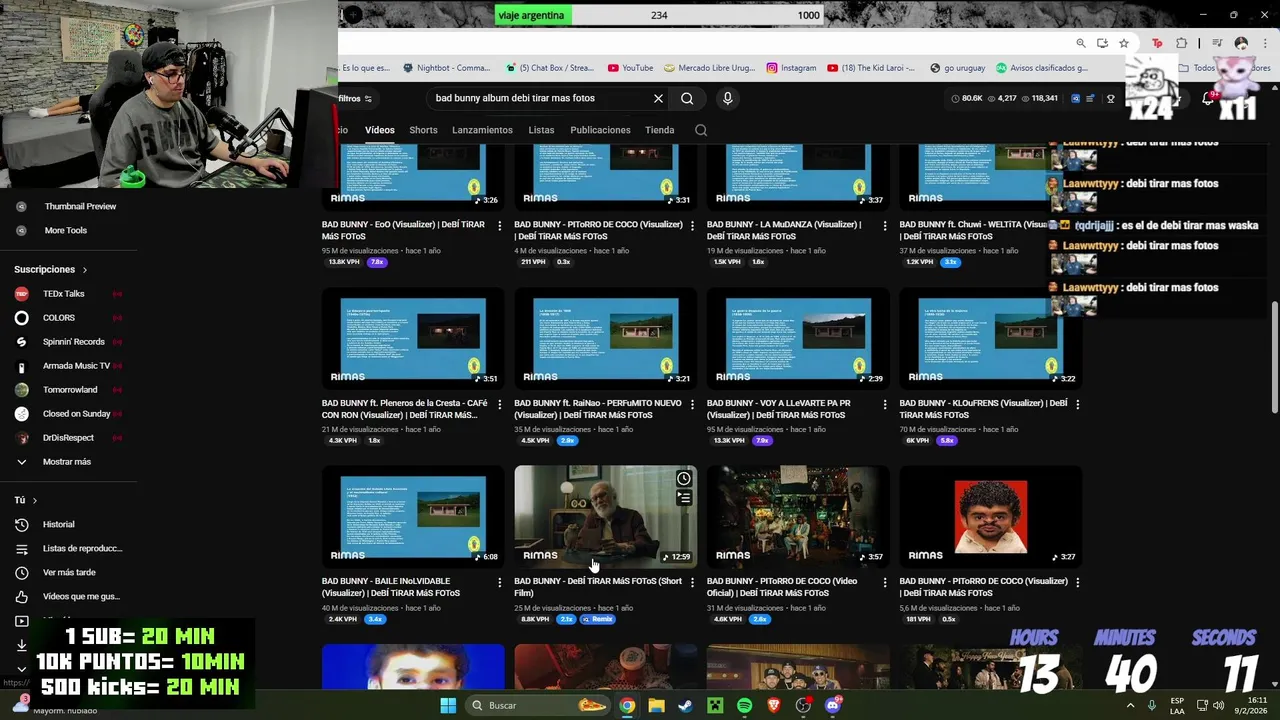Click the Remix badge under Short Film
The width and height of the screenshot is (1280, 720).
[597, 619]
